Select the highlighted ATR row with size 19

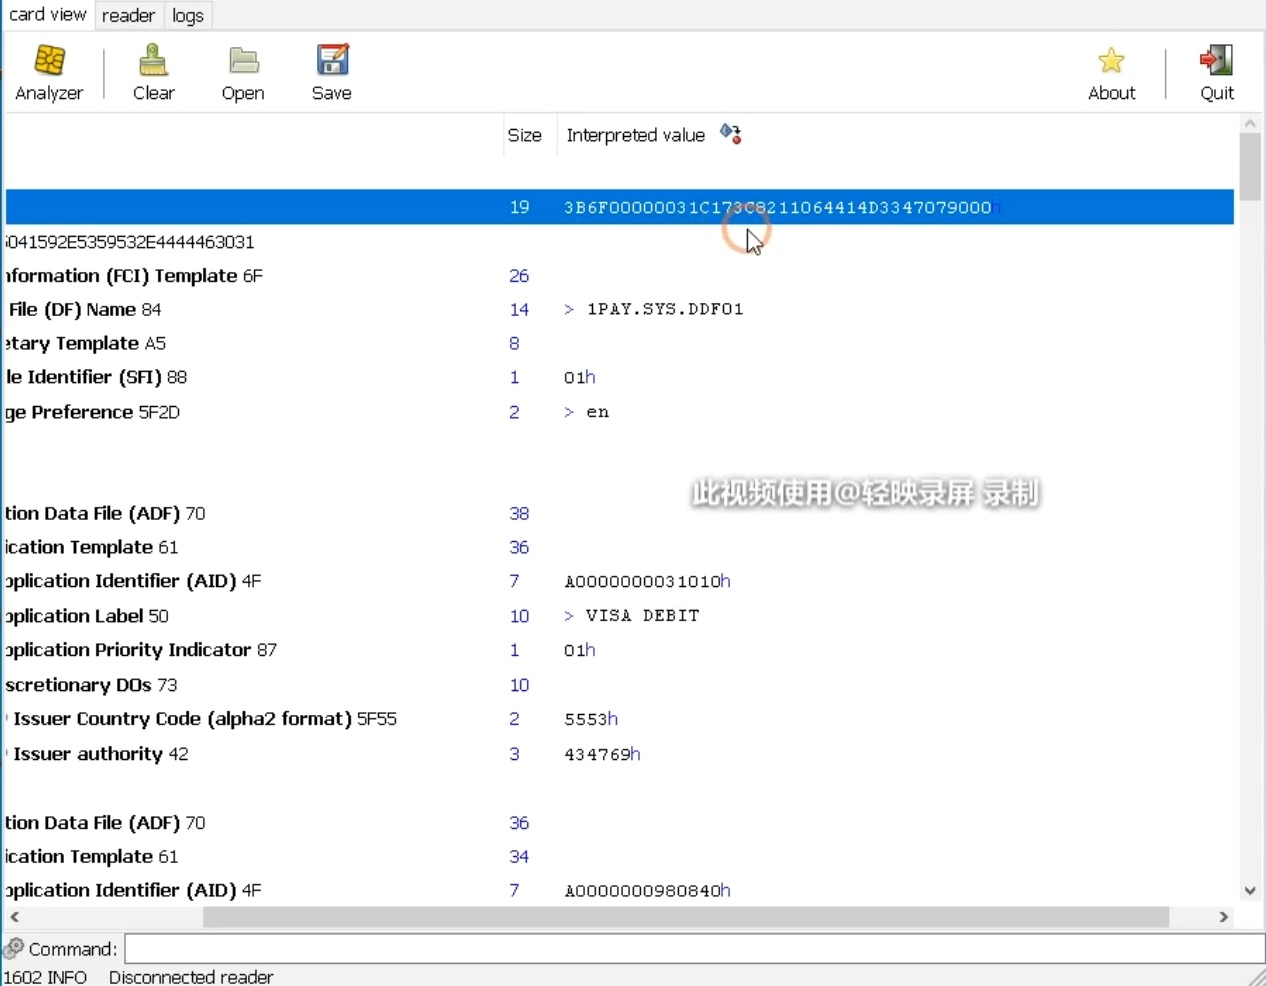tap(619, 207)
